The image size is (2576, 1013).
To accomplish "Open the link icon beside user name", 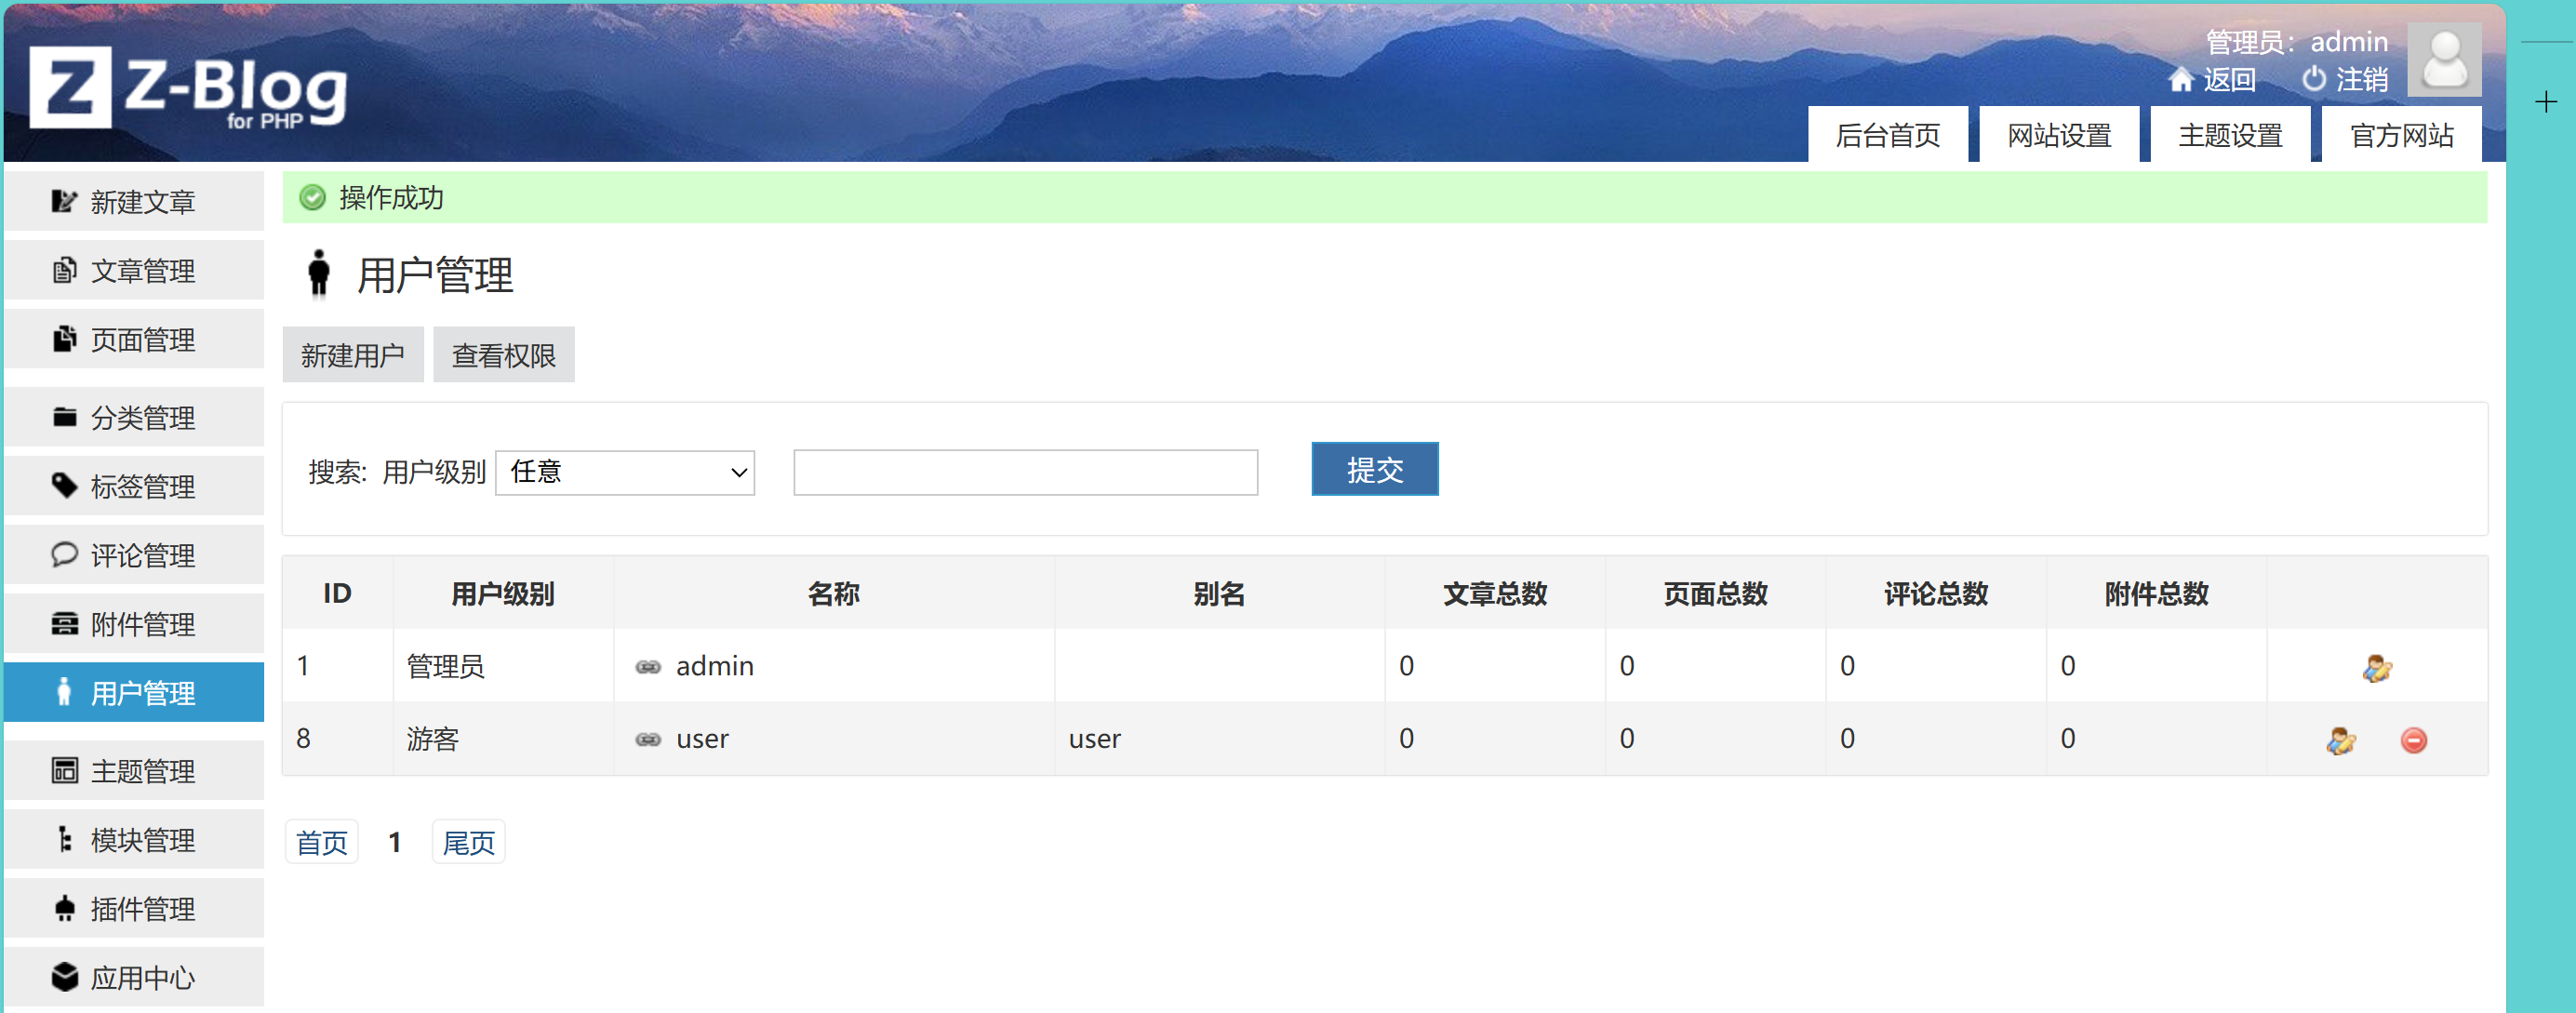I will 648,740.
